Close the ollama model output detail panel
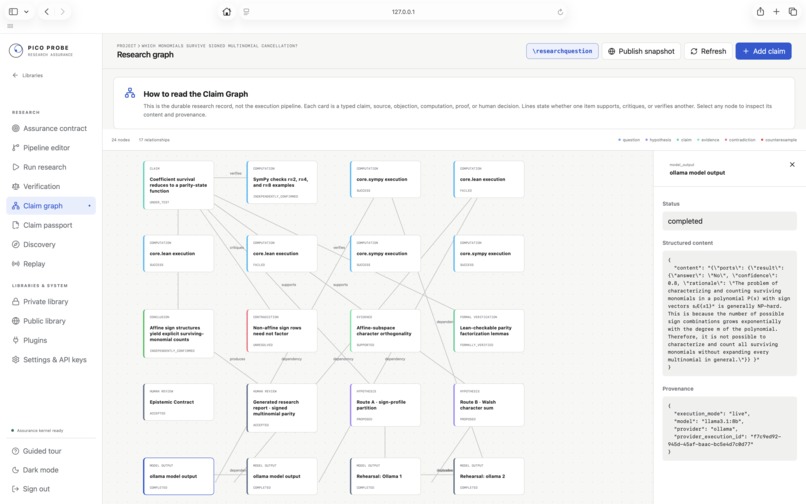The height and width of the screenshot is (504, 806). pos(792,165)
